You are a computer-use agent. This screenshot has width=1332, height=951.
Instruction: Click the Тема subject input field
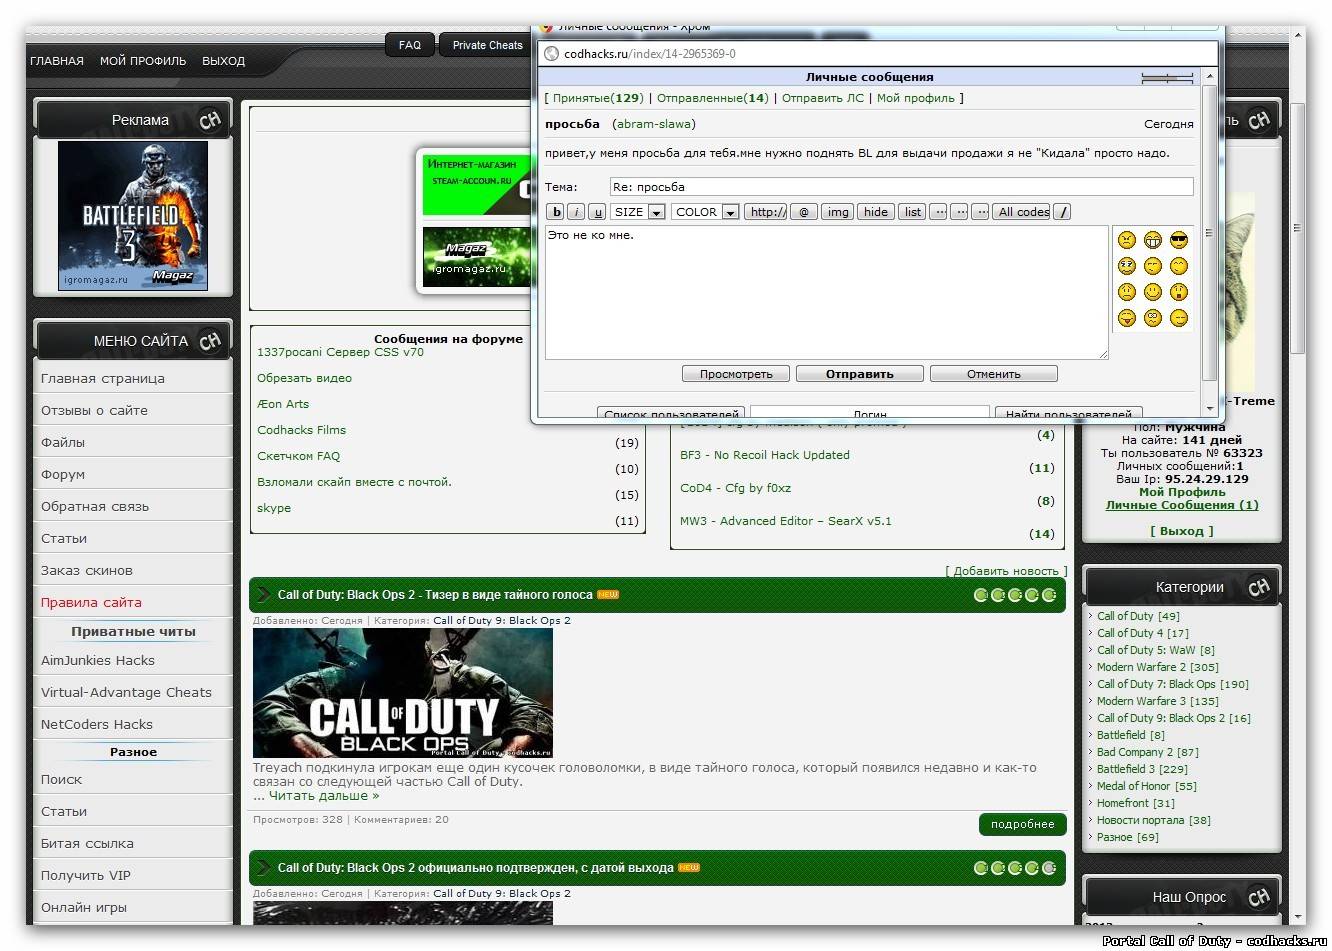(901, 187)
